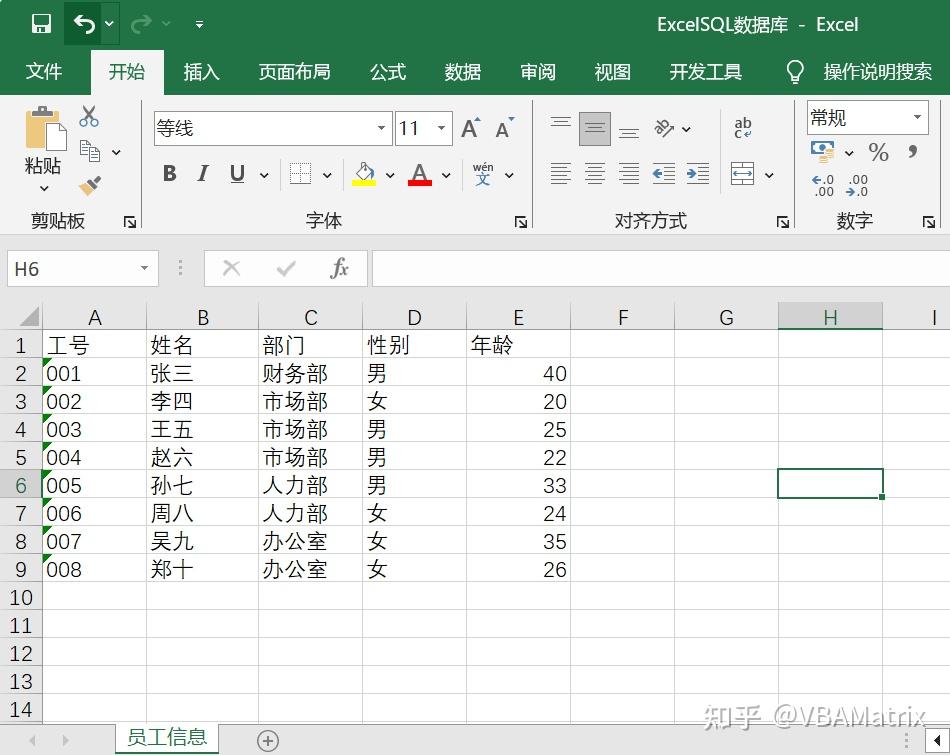Apply comma thousands separator style
950x755 pixels.
[912, 151]
